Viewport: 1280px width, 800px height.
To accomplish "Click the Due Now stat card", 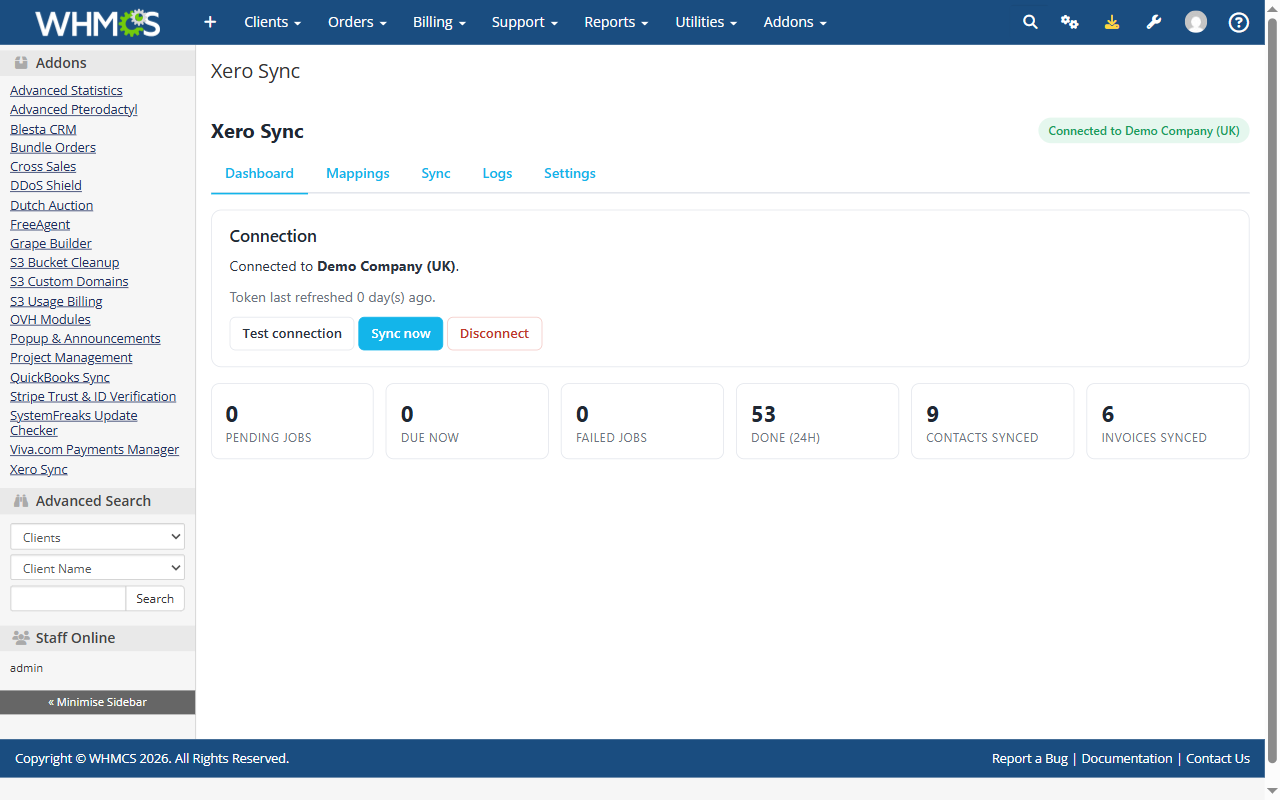I will click(467, 421).
